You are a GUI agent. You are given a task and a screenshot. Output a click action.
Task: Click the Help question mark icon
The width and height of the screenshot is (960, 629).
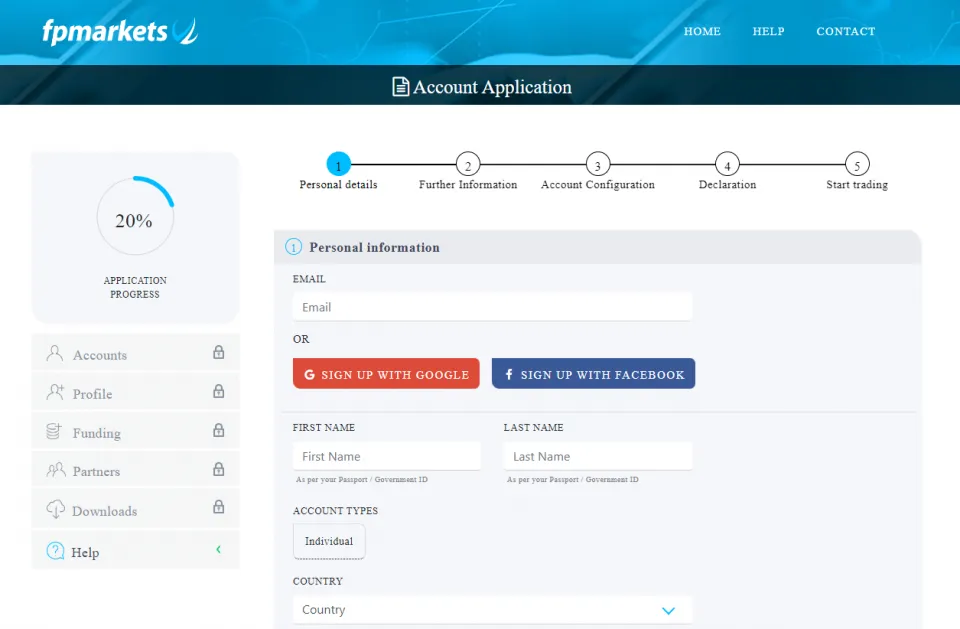55,551
